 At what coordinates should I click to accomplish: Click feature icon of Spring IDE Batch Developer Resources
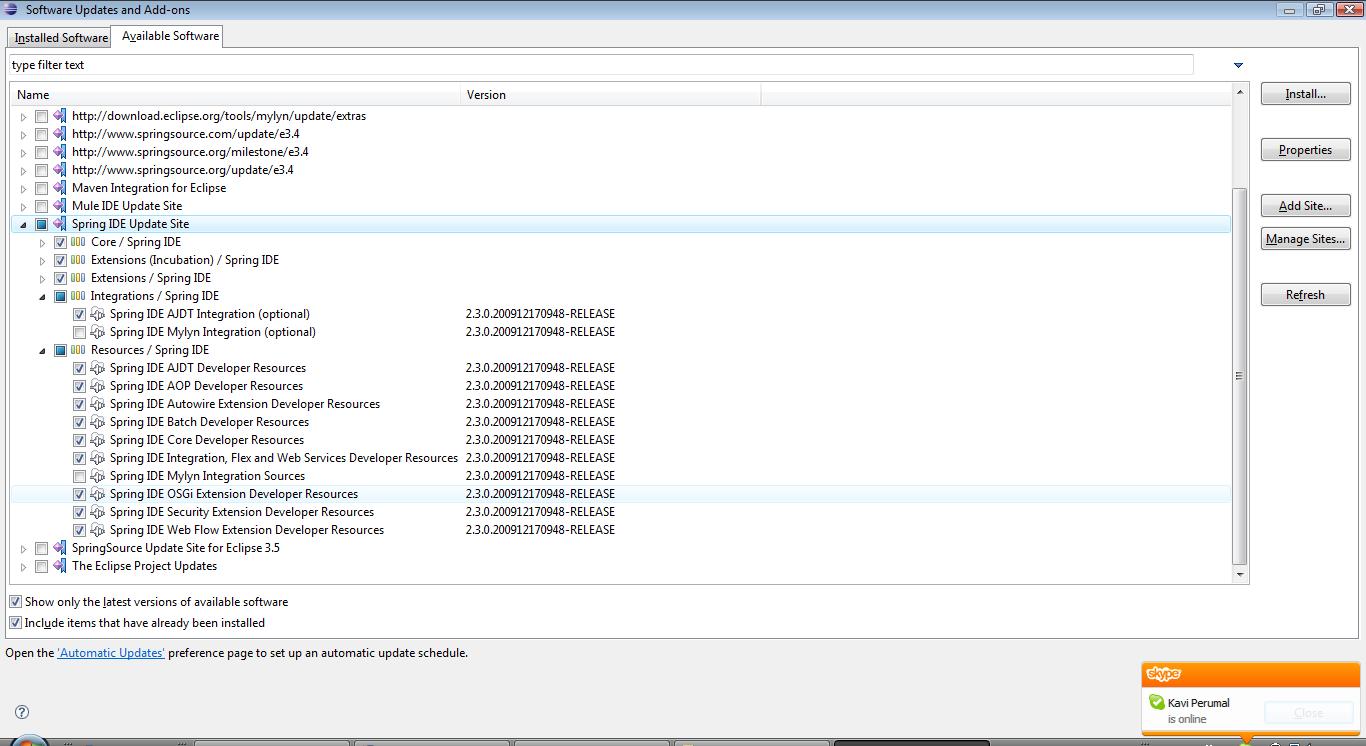(x=97, y=422)
